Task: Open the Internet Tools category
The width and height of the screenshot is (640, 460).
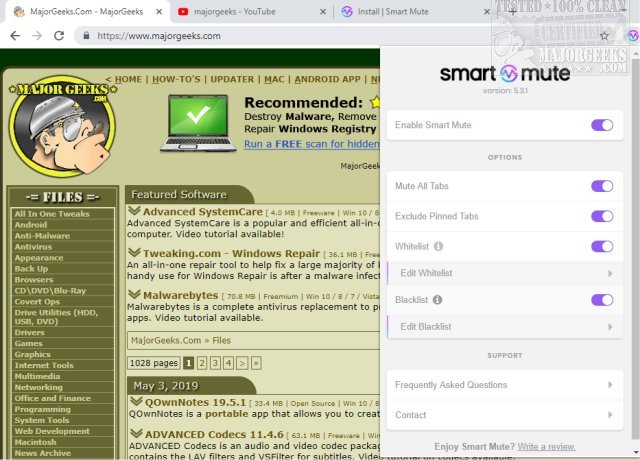Action: 44,366
